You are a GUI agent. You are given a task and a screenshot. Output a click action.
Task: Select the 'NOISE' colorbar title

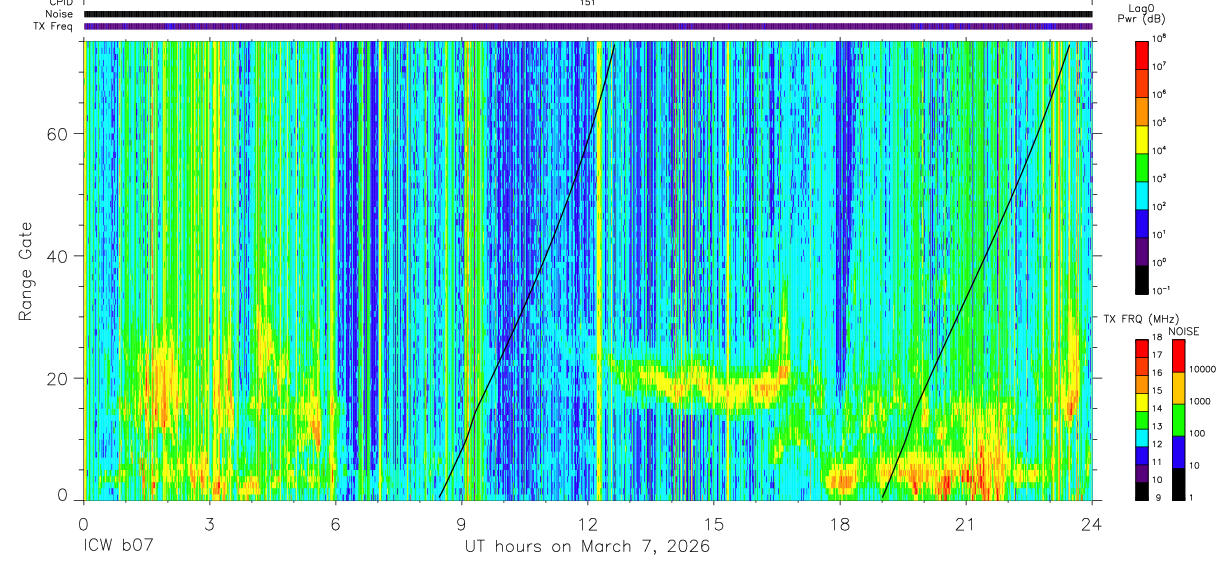coord(1183,331)
